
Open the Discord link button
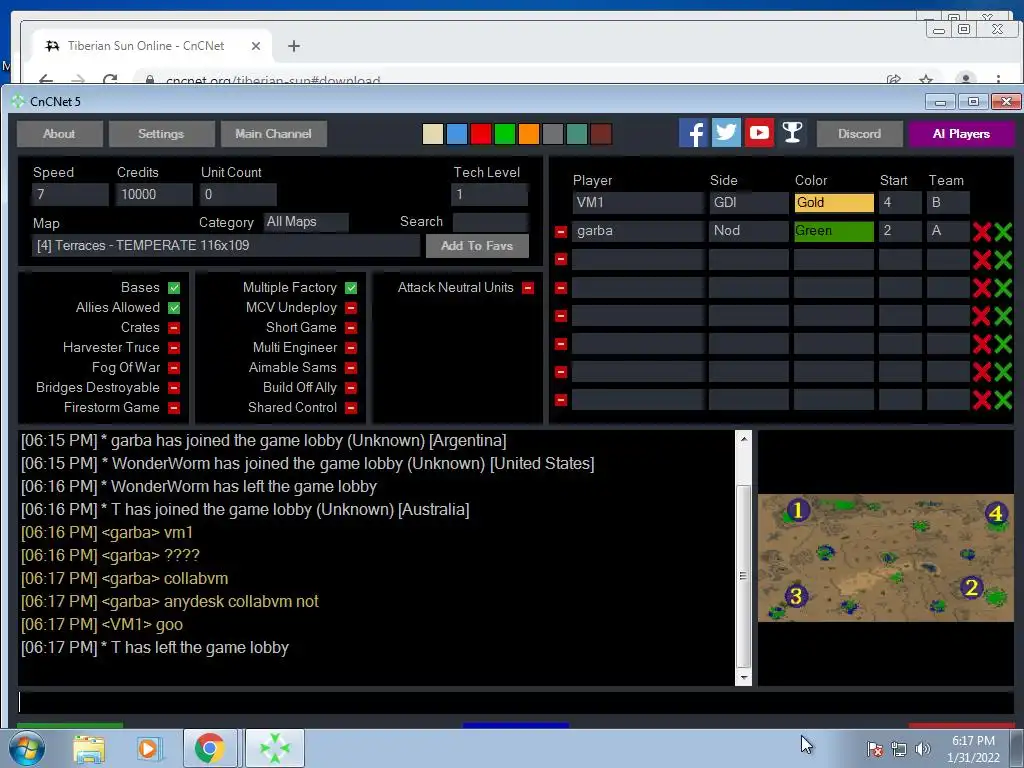tap(859, 133)
